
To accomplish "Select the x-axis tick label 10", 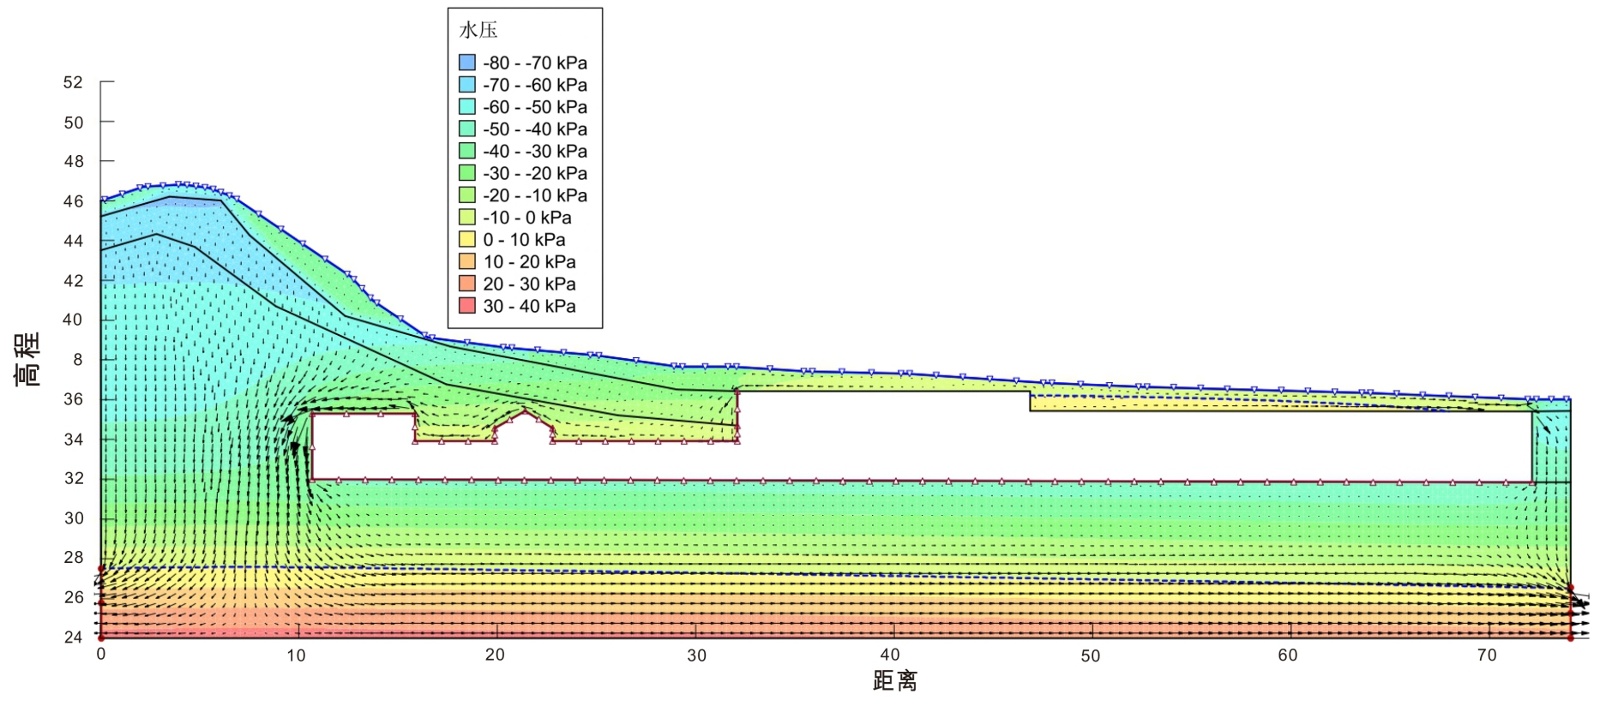I will coord(296,656).
